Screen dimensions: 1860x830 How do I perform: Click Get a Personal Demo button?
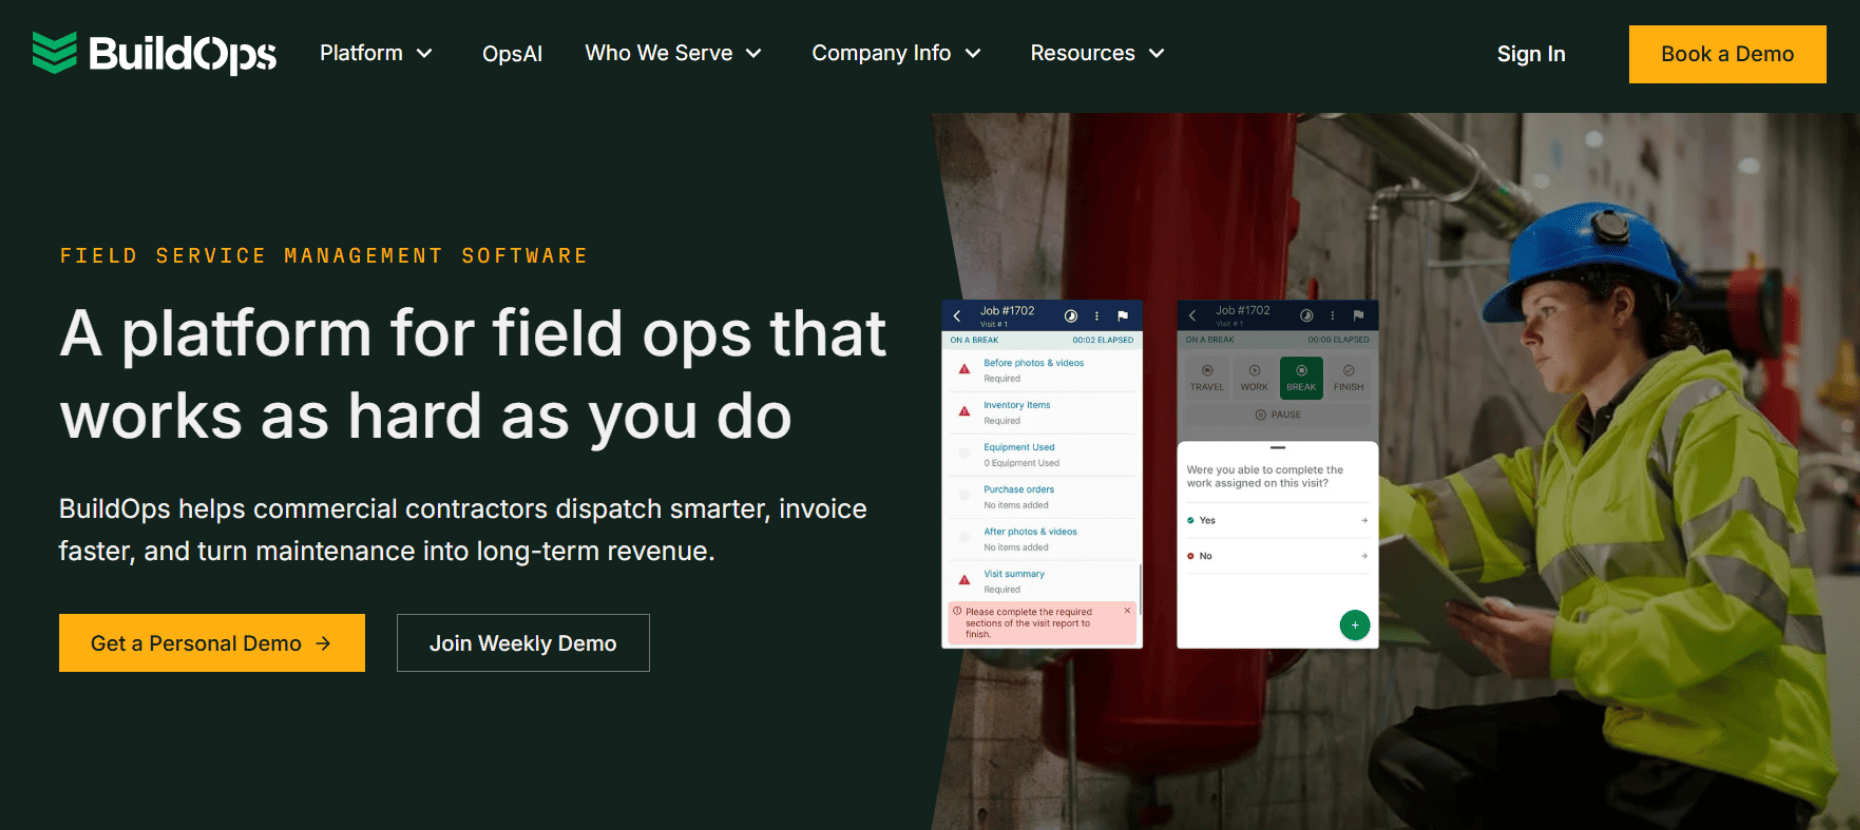(x=212, y=643)
